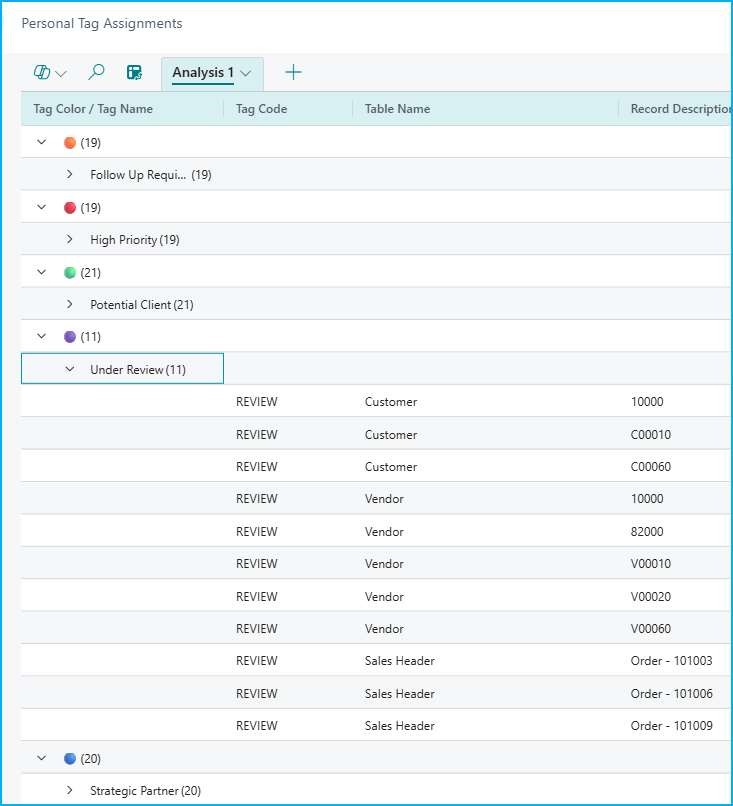Expand the High Priority group
The image size is (733, 806).
(70, 240)
